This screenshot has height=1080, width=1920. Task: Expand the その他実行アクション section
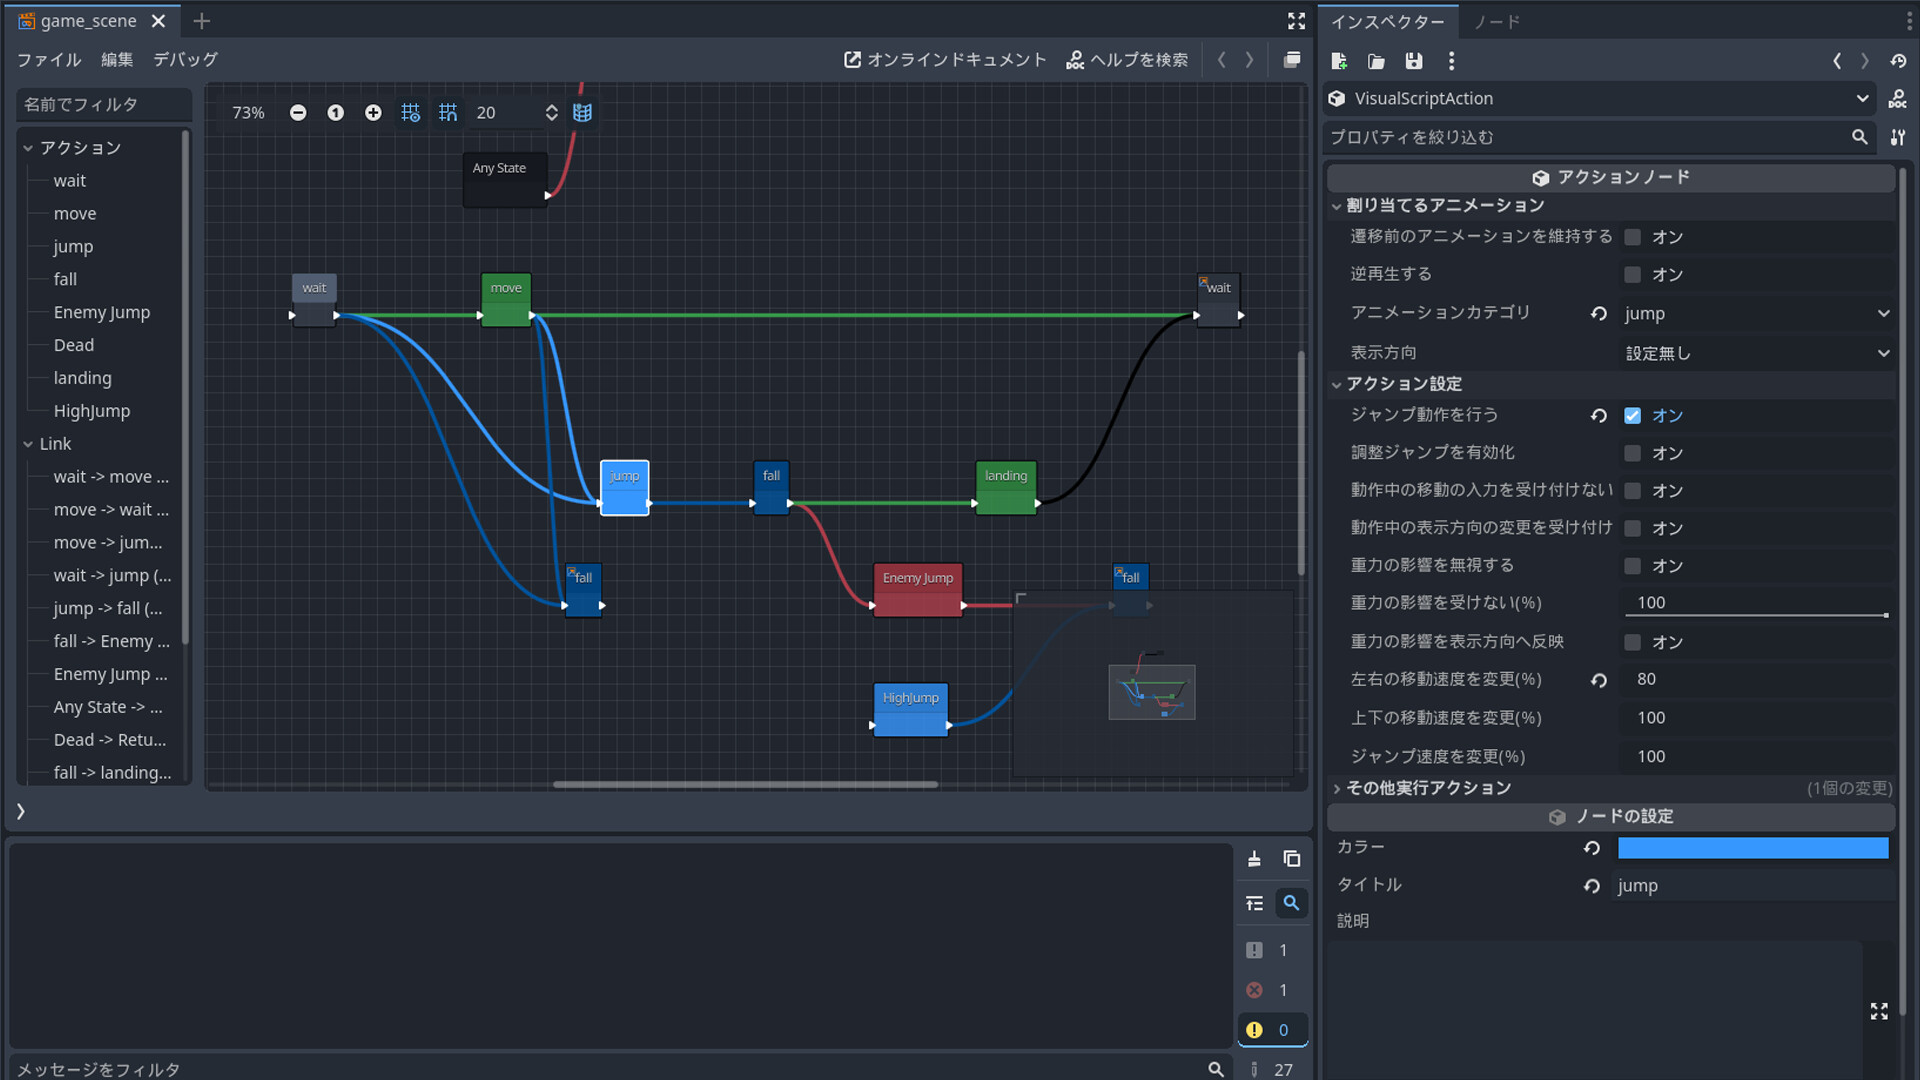(1428, 788)
